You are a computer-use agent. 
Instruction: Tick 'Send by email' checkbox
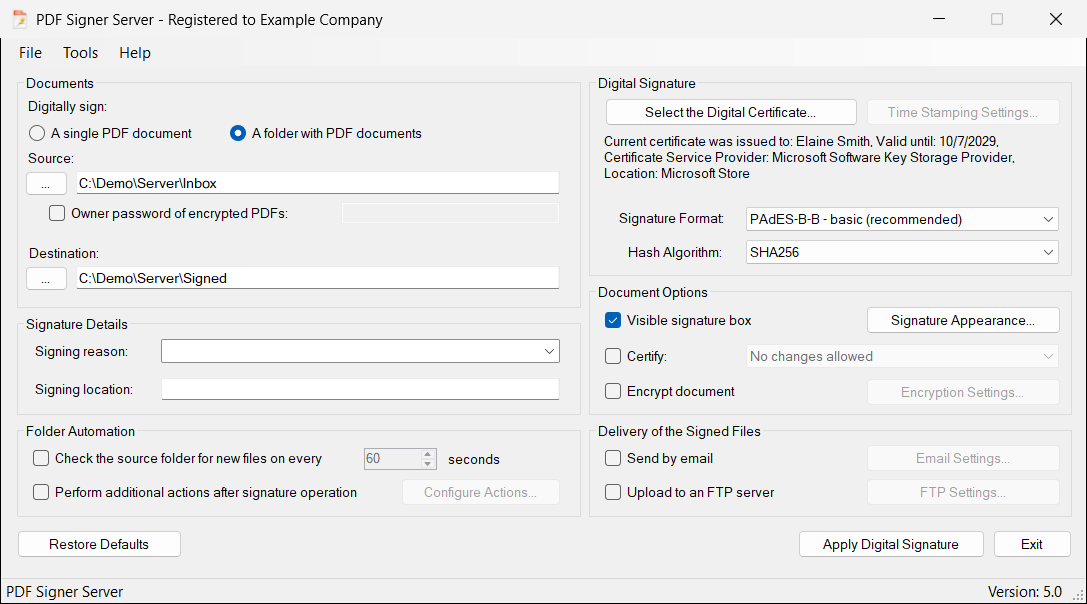613,458
